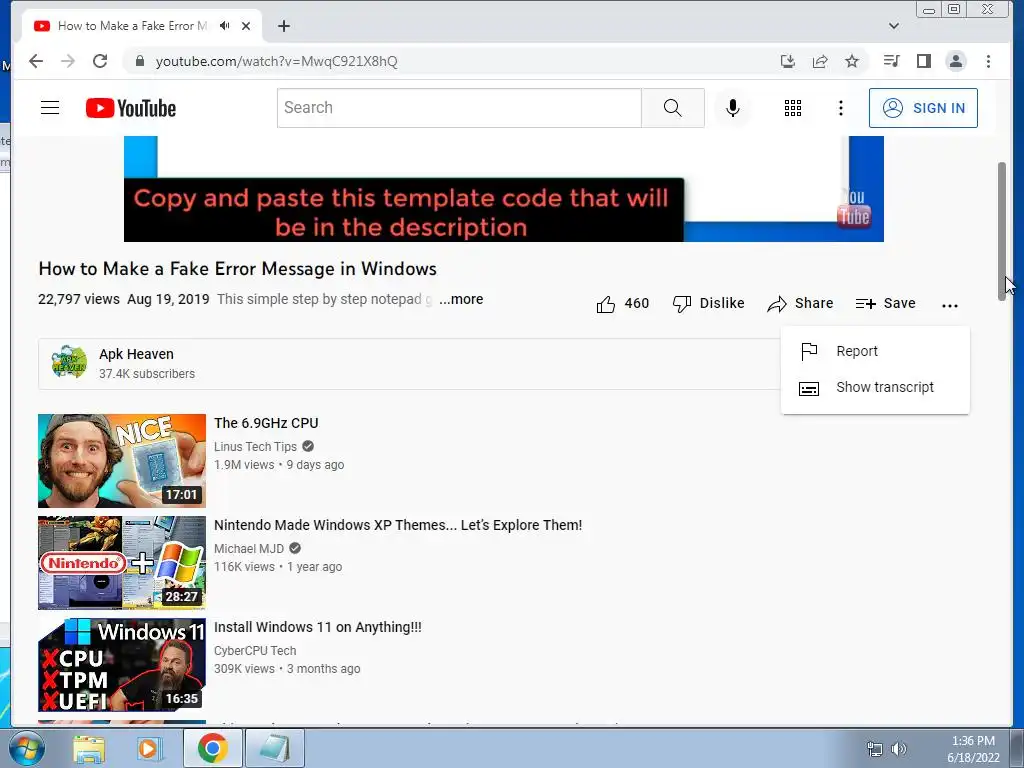This screenshot has height=768, width=1024.
Task: Open Apk Heaven channel avatar
Action: tap(69, 362)
